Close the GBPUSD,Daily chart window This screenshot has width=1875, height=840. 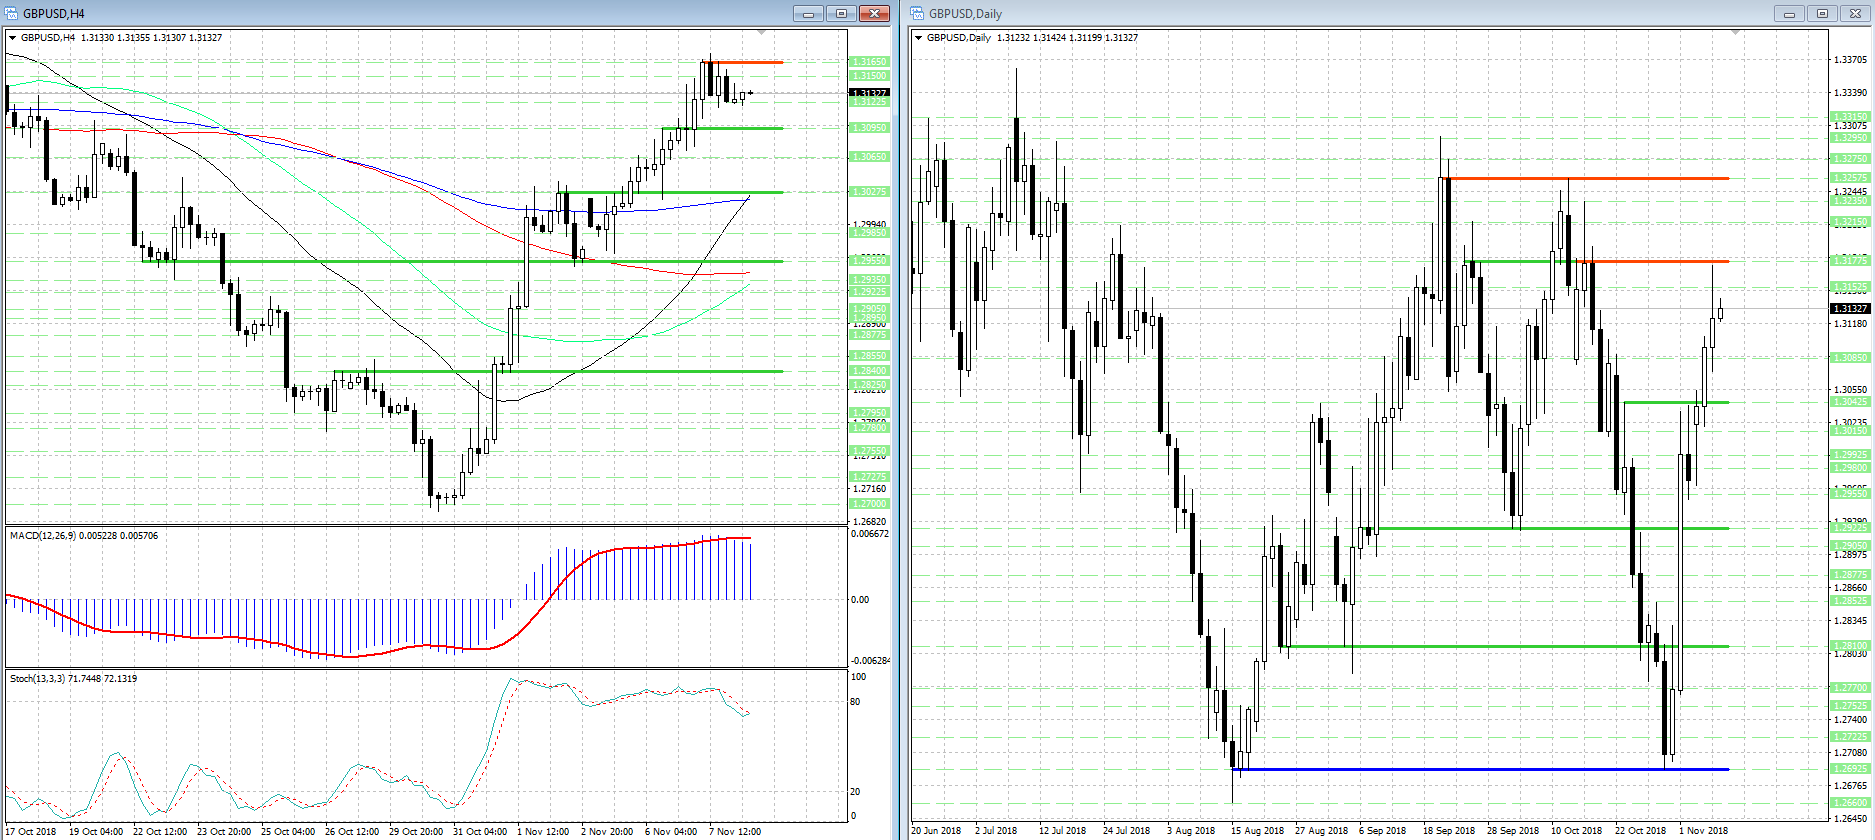(1854, 13)
